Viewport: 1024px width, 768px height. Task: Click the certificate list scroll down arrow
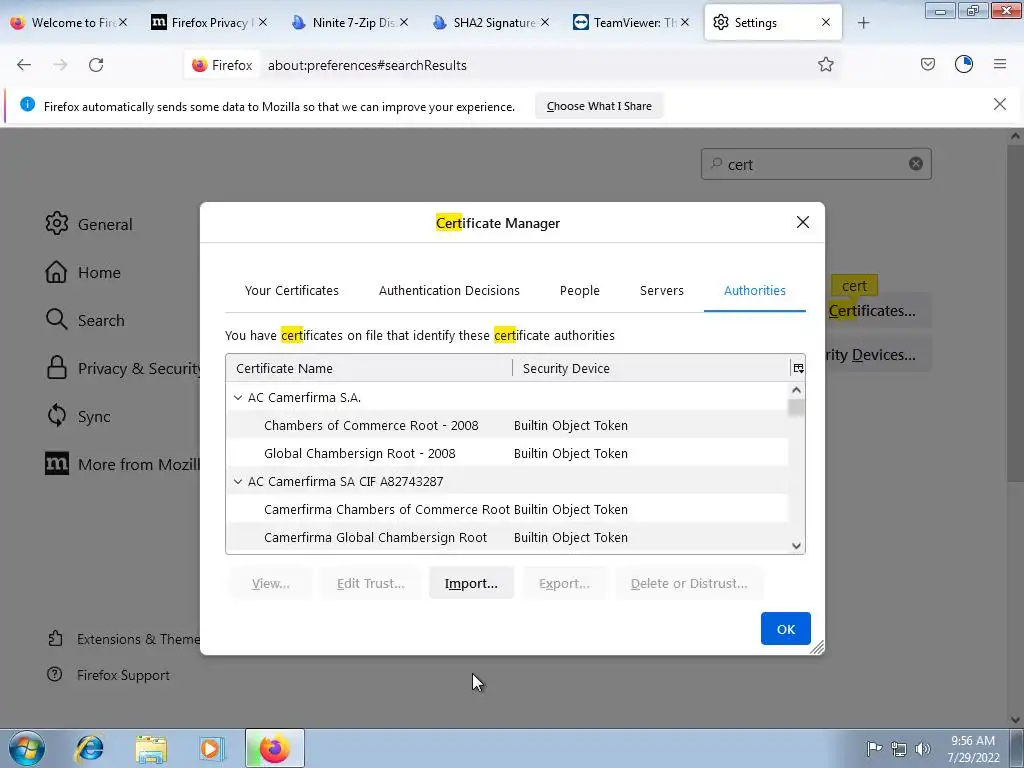pos(796,546)
